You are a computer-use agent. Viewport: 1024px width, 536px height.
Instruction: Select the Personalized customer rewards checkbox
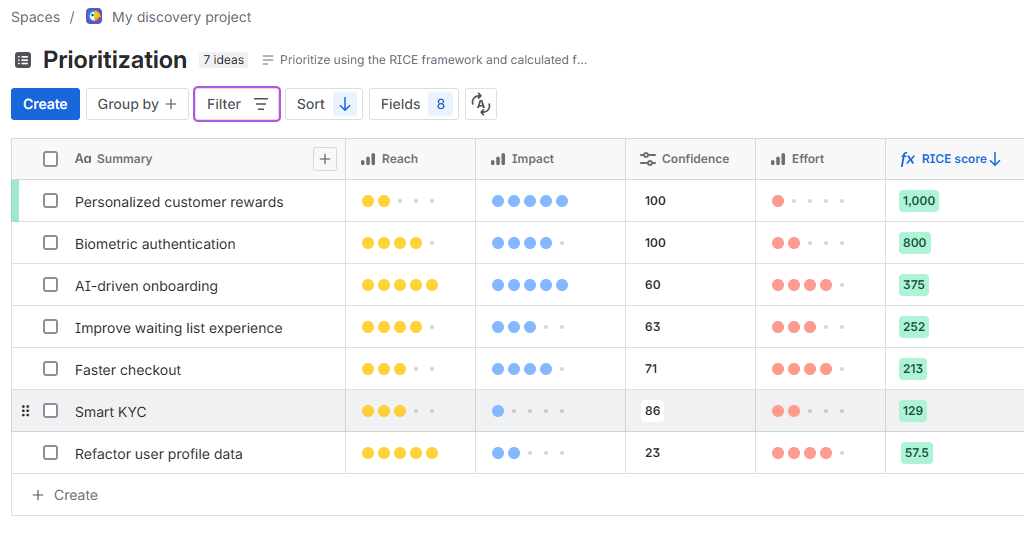coord(50,200)
